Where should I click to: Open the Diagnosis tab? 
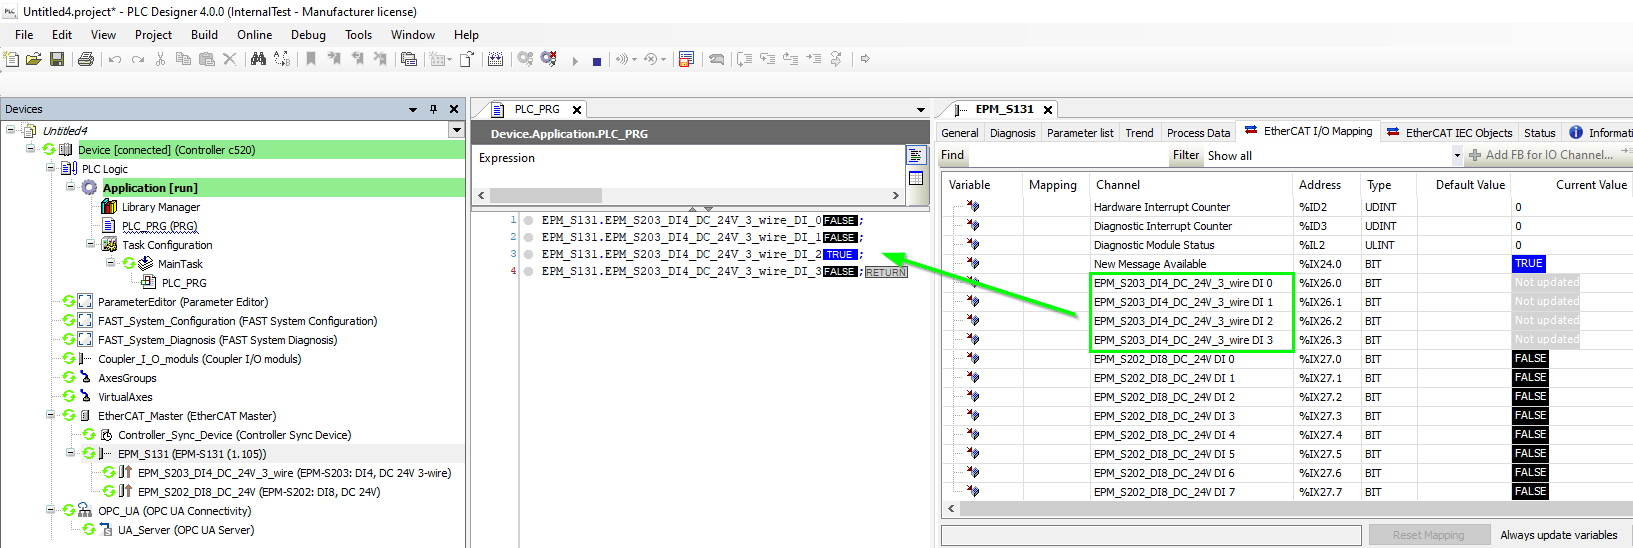(1012, 132)
